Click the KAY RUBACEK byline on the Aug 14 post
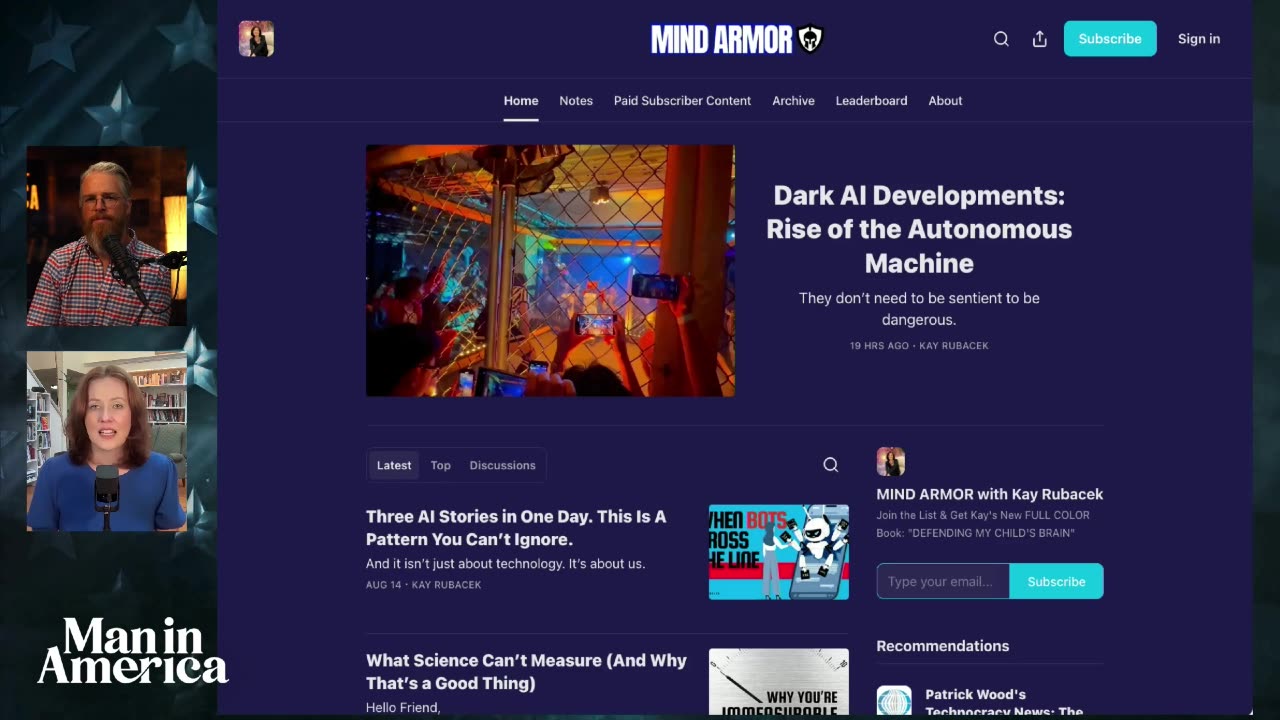Viewport: 1280px width, 720px height. (x=446, y=585)
